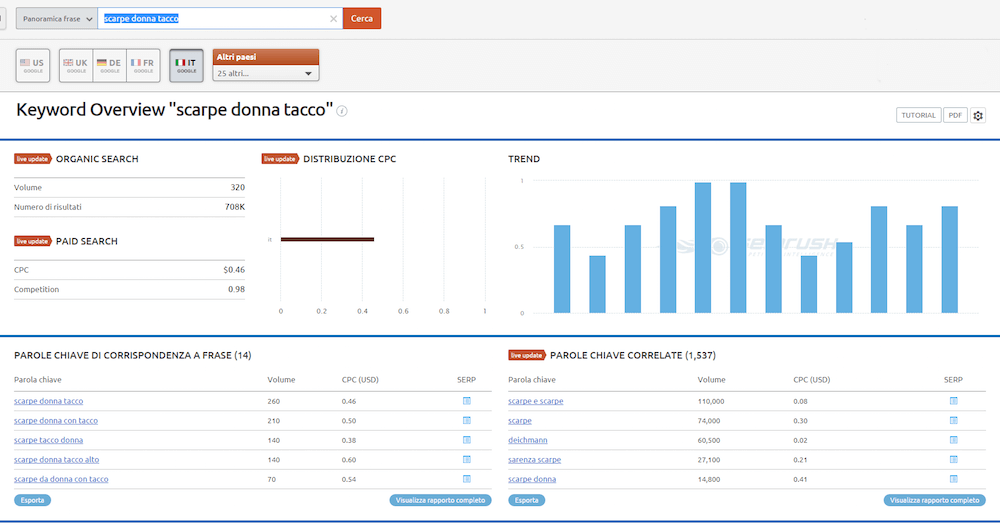This screenshot has width=1000, height=527.
Task: Open SERP snapshot for deichmann
Action: (x=953, y=440)
